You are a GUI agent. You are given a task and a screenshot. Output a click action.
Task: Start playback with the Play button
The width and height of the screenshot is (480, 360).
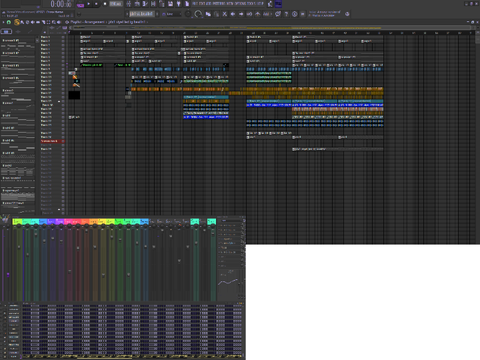coord(89,4)
